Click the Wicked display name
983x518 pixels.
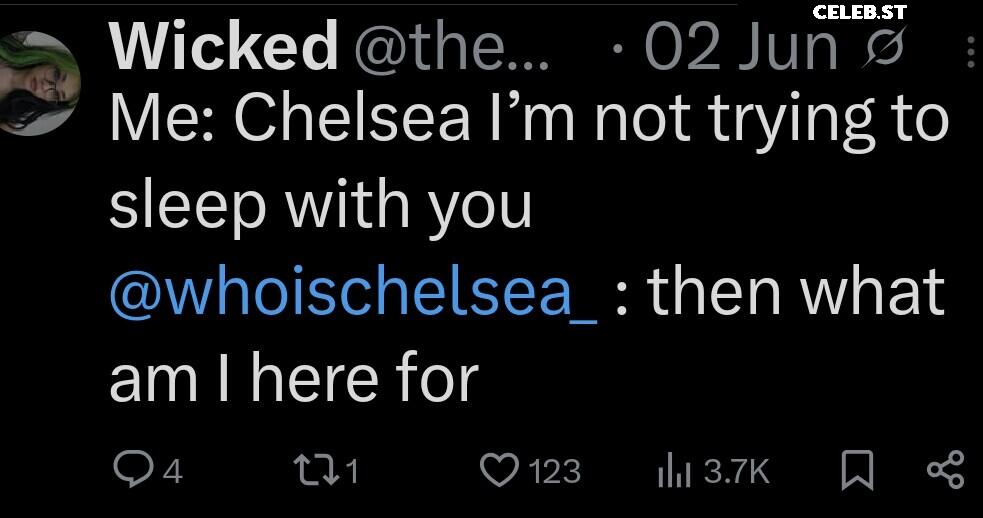224,48
